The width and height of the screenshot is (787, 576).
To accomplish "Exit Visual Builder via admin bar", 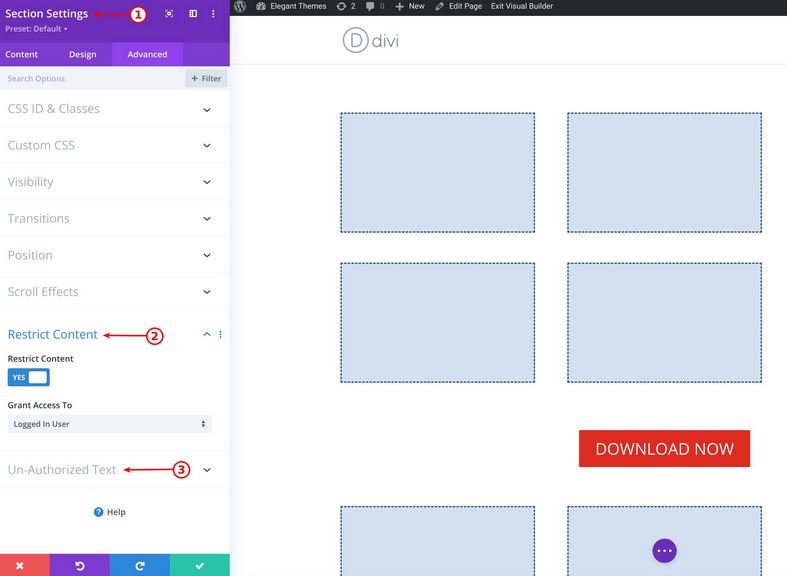I will pos(522,6).
